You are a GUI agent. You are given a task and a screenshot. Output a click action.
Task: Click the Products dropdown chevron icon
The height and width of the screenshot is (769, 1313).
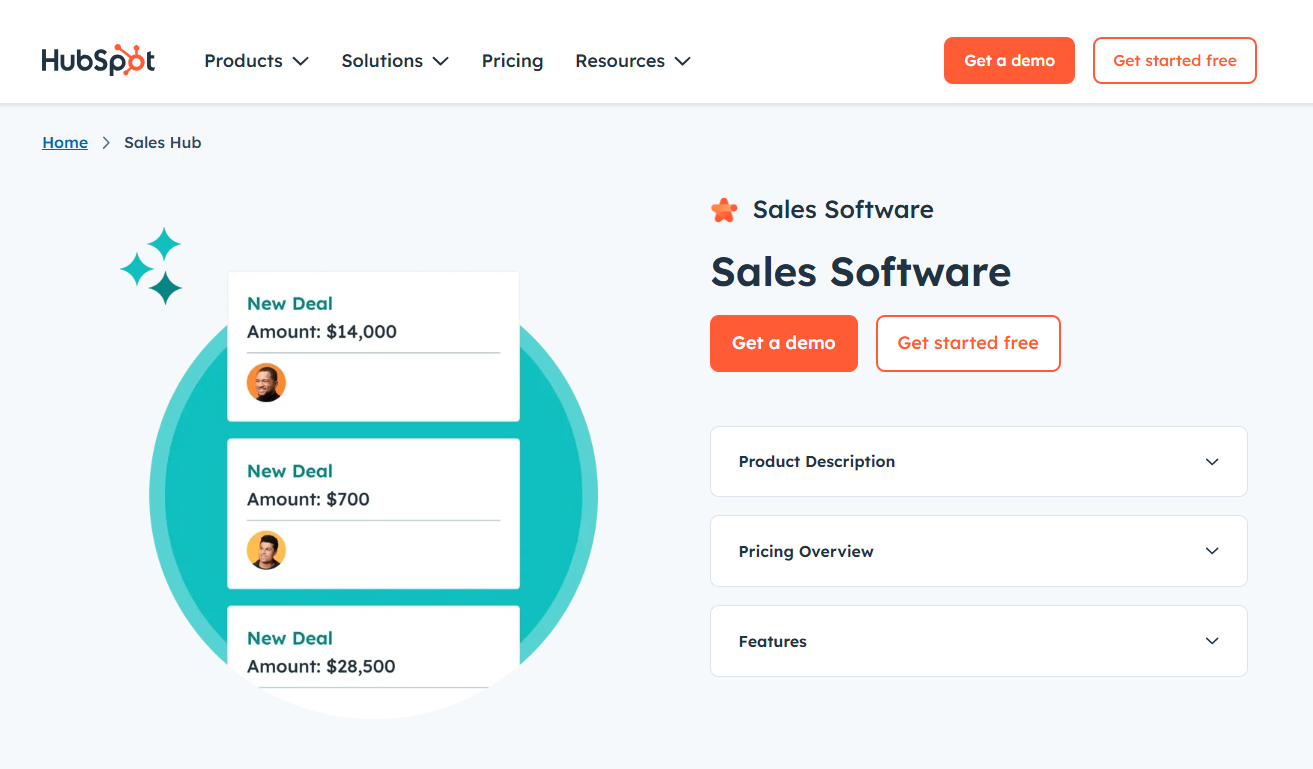(301, 61)
